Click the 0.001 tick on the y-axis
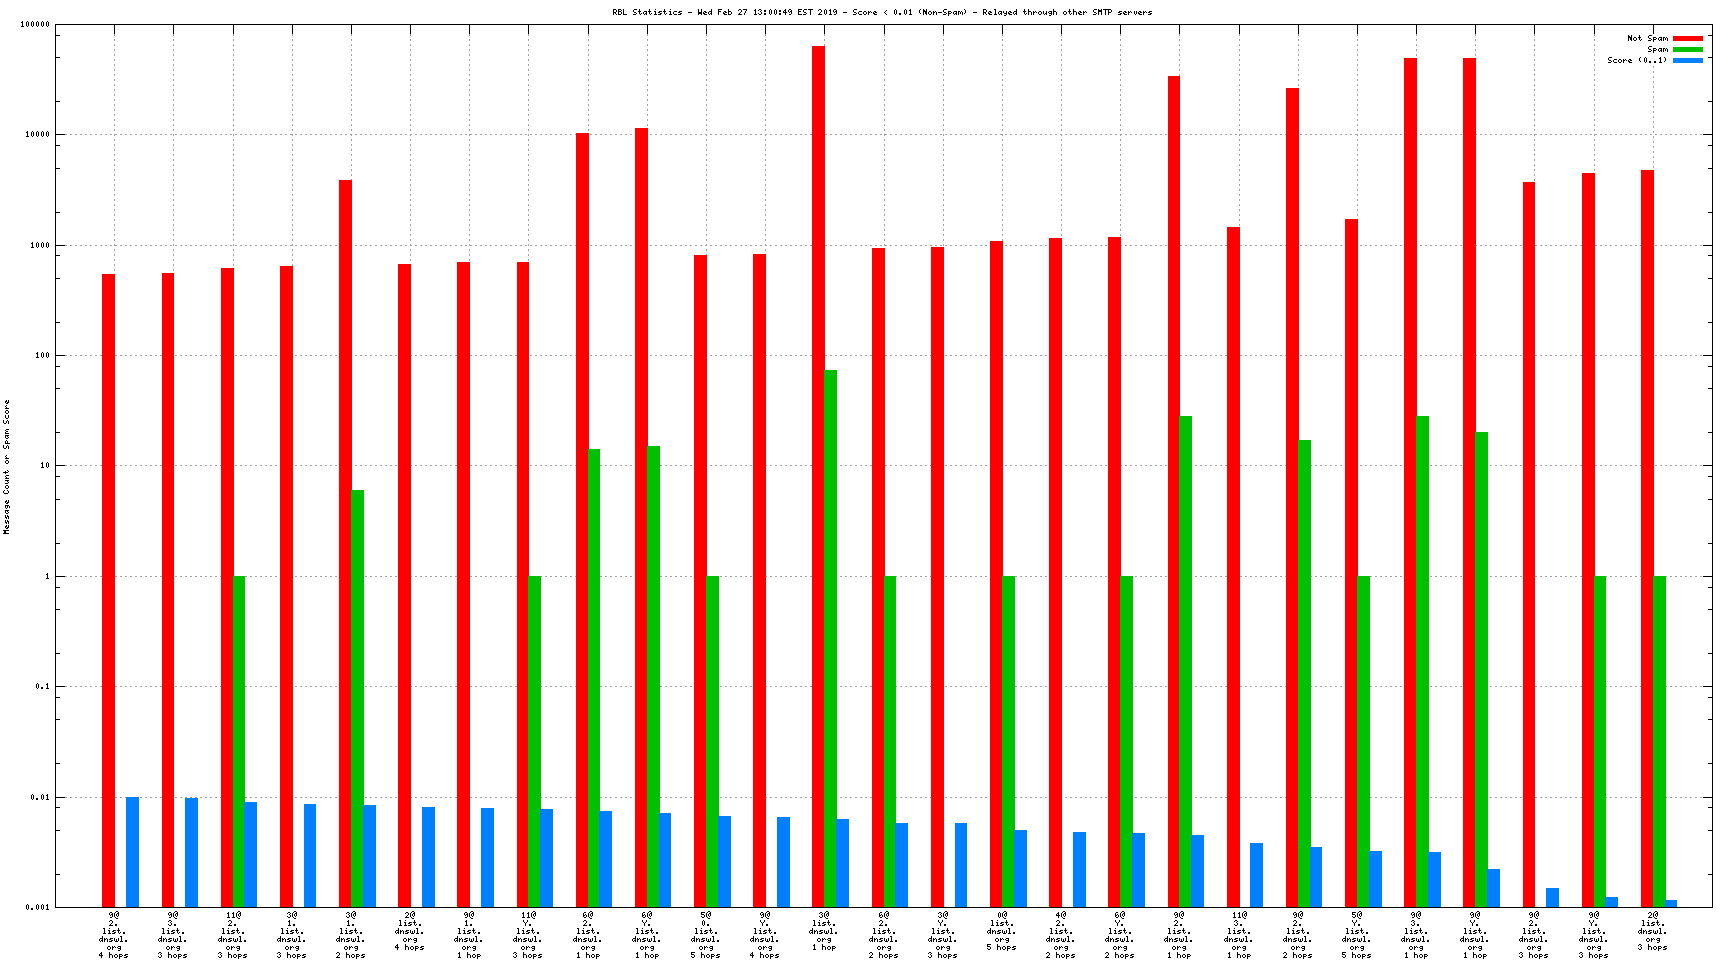Viewport: 1728px width, 972px height. pyautogui.click(x=38, y=907)
